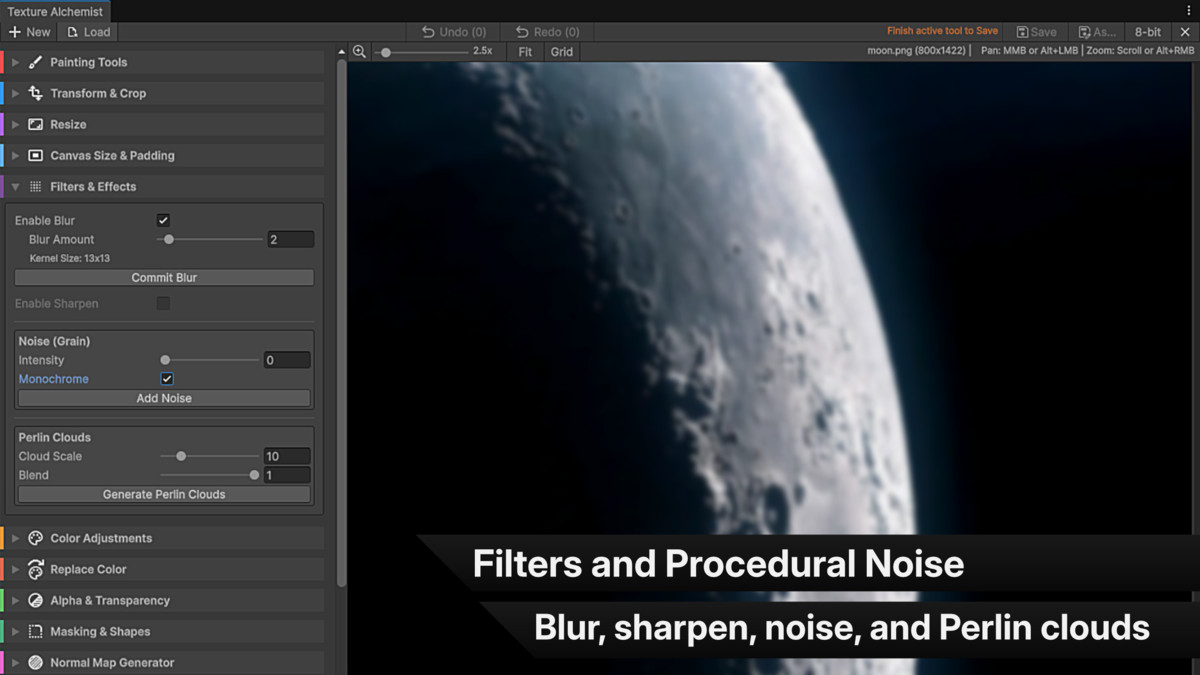The image size is (1200, 675).
Task: Expand the Canvas Size & Padding arrow
Action: tap(15, 155)
